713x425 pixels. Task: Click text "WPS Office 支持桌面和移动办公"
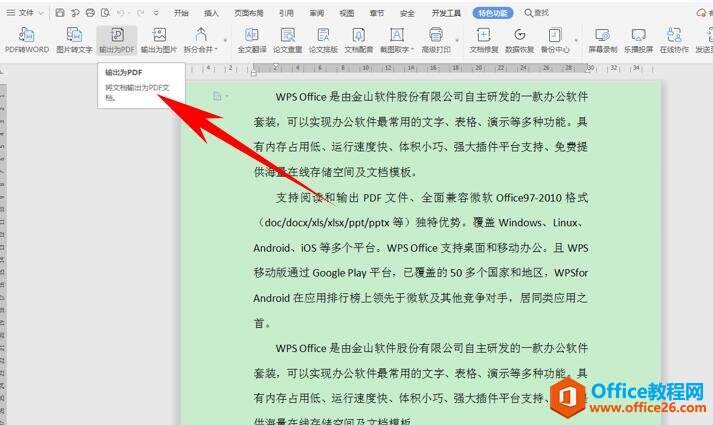pos(464,248)
